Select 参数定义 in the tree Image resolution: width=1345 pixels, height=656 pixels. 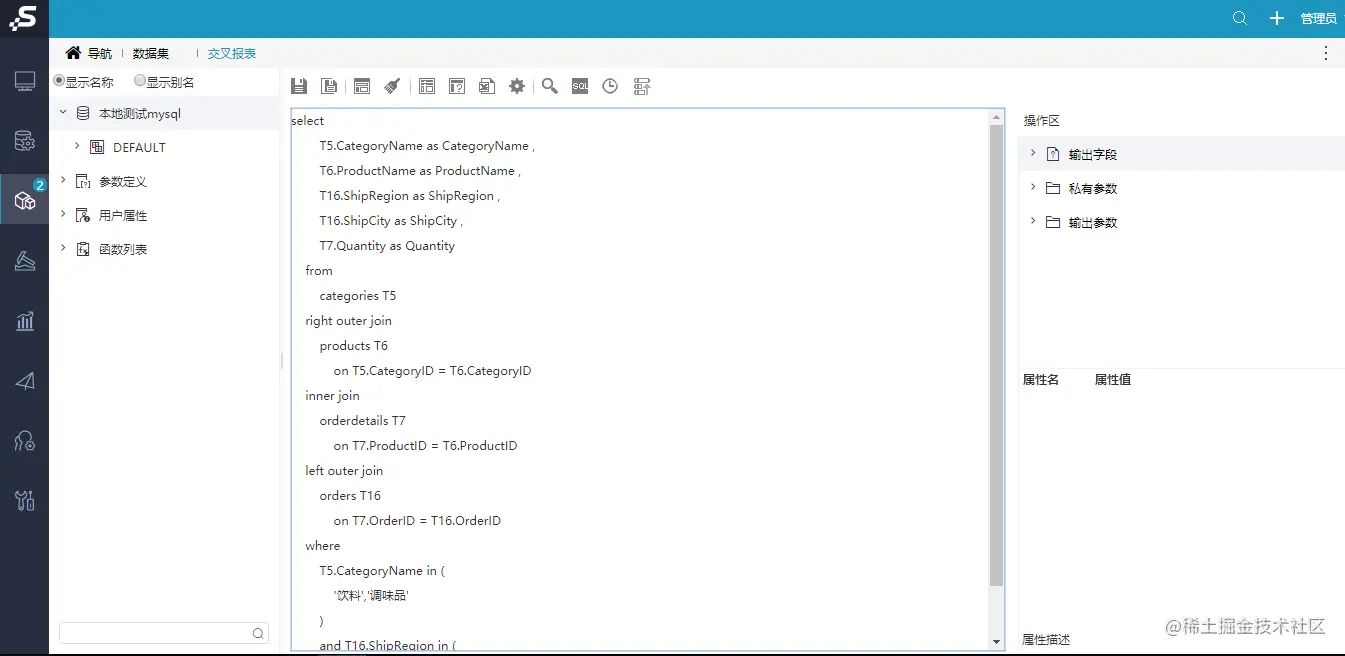point(123,181)
